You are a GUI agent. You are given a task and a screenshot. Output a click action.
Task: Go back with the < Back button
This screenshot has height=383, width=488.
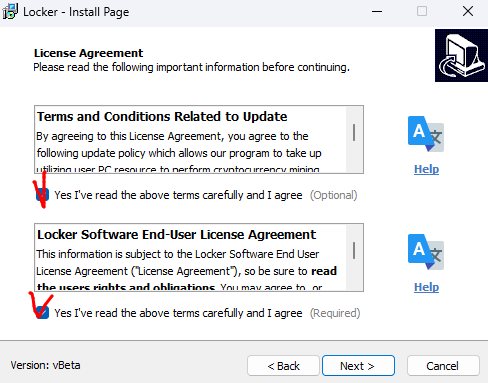pos(283,366)
